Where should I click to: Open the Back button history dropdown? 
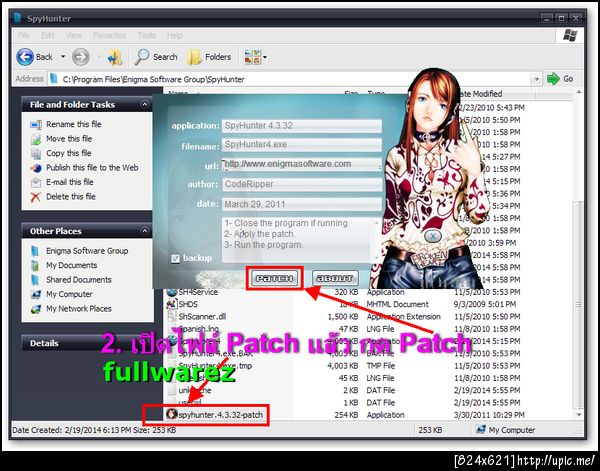point(63,57)
